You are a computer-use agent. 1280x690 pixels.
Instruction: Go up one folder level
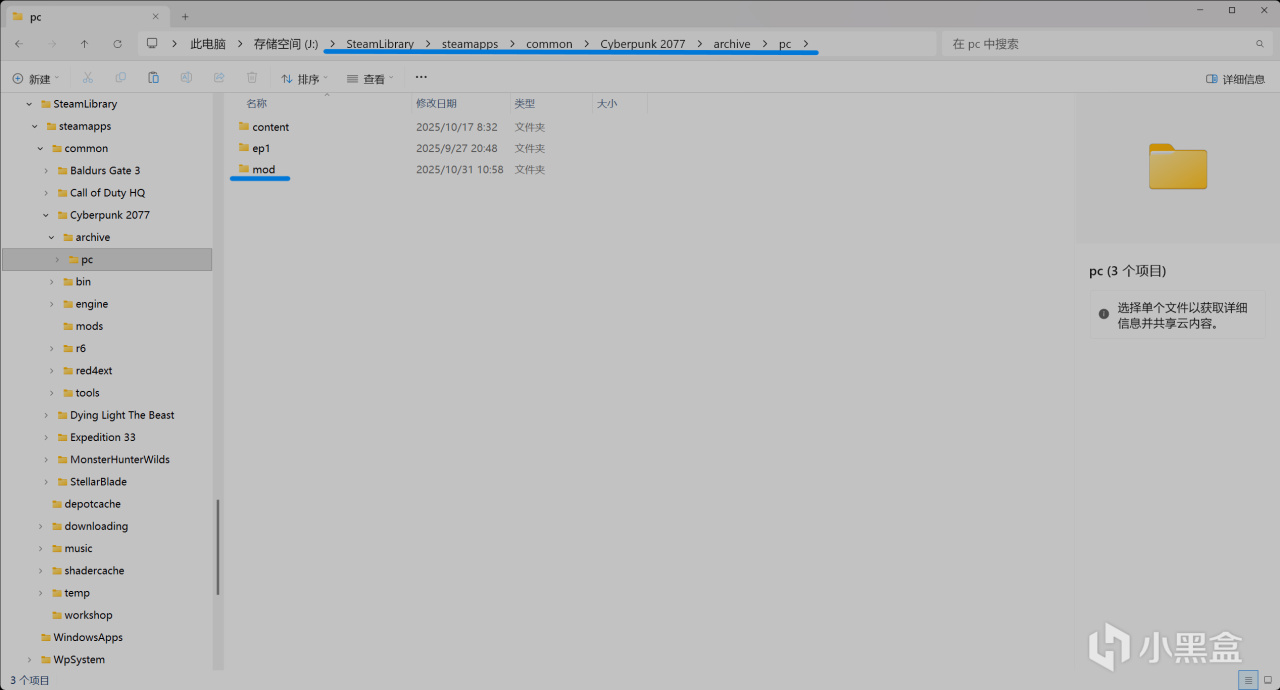[85, 44]
